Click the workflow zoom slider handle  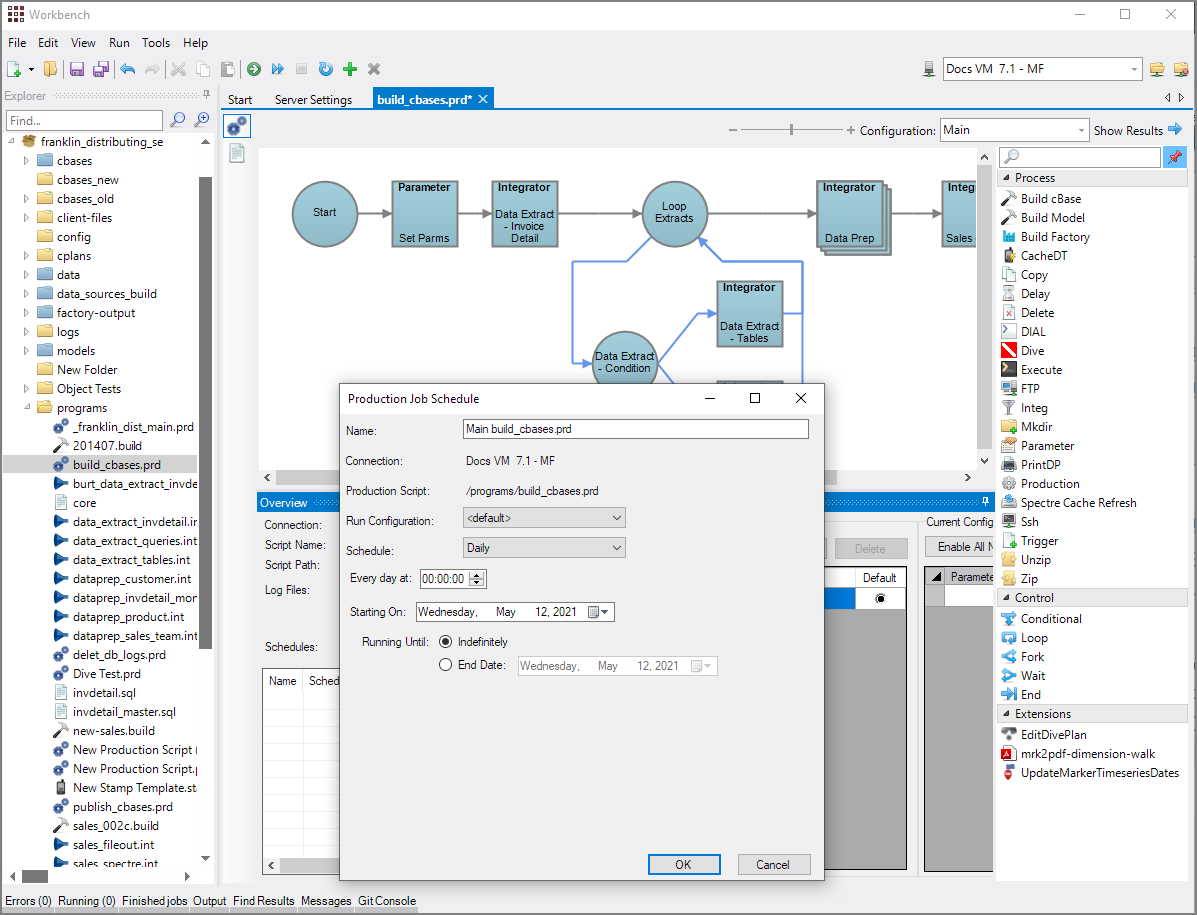(792, 130)
